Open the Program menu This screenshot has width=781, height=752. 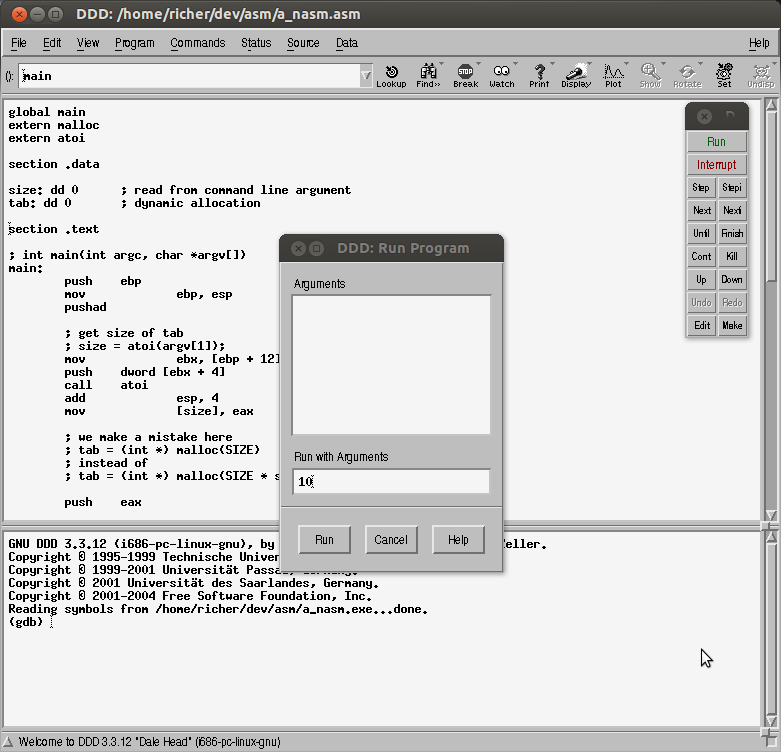pos(134,43)
